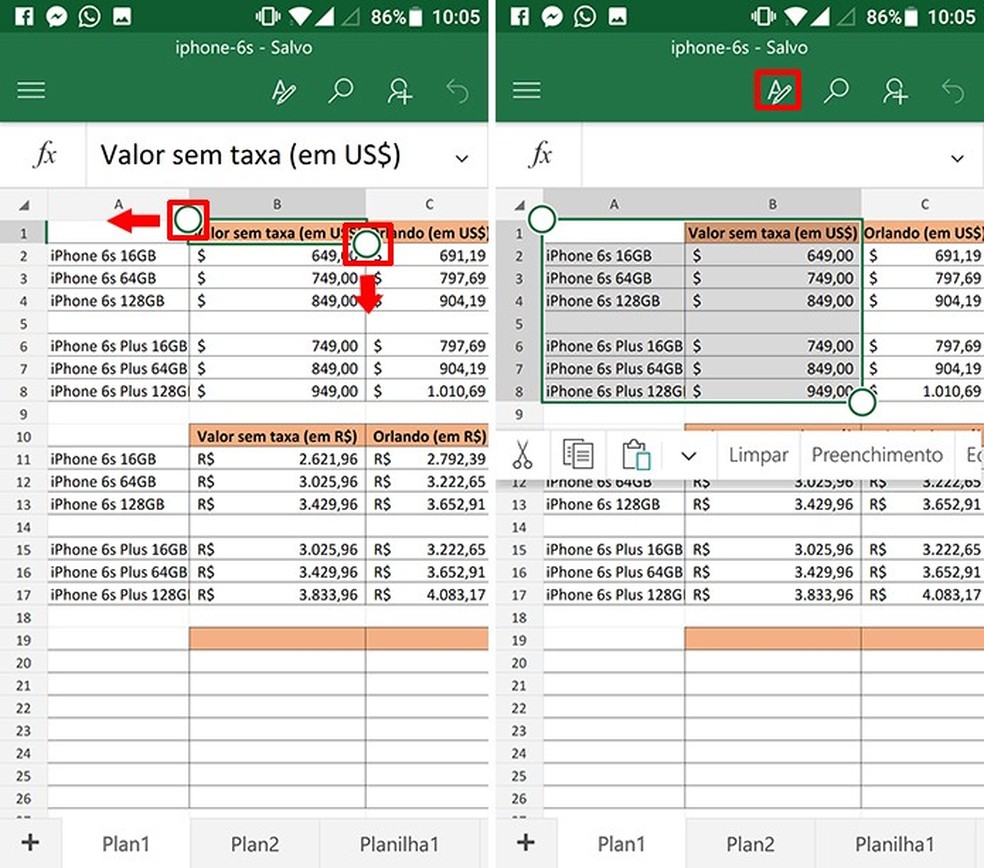Image resolution: width=984 pixels, height=868 pixels.
Task: Open Search to find values in spreadsheet
Action: pos(341,90)
